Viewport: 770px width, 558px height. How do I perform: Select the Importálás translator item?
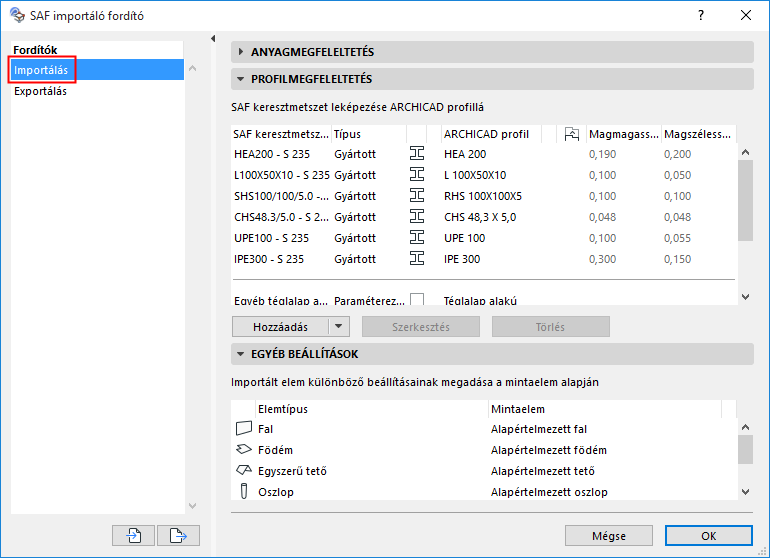click(97, 70)
